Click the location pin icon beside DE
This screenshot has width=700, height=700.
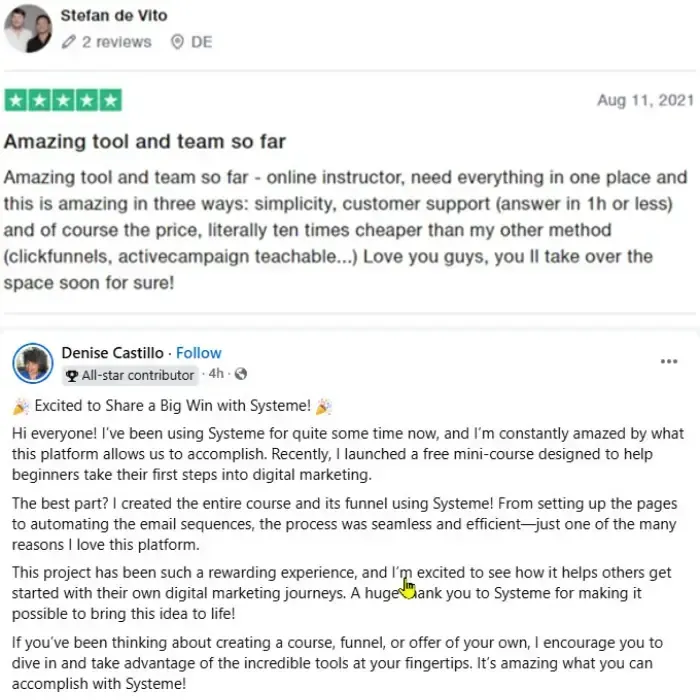177,42
